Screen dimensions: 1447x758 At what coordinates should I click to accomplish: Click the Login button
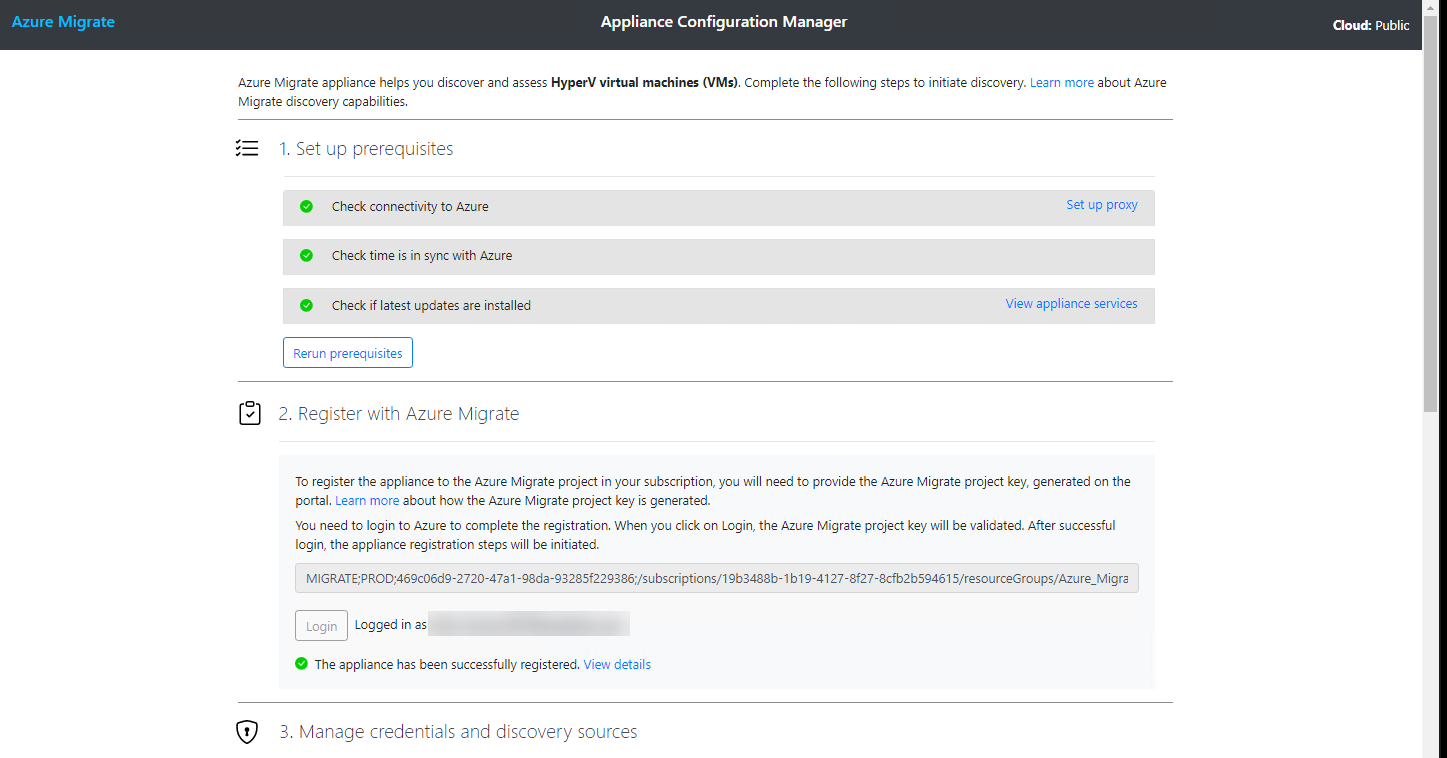click(321, 626)
